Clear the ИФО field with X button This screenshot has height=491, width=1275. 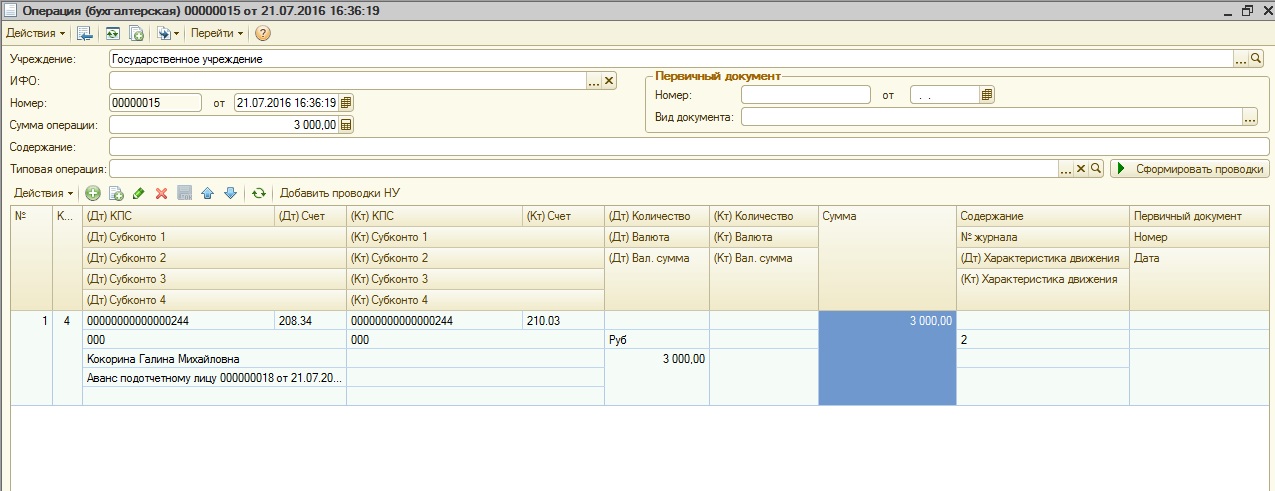pos(609,81)
